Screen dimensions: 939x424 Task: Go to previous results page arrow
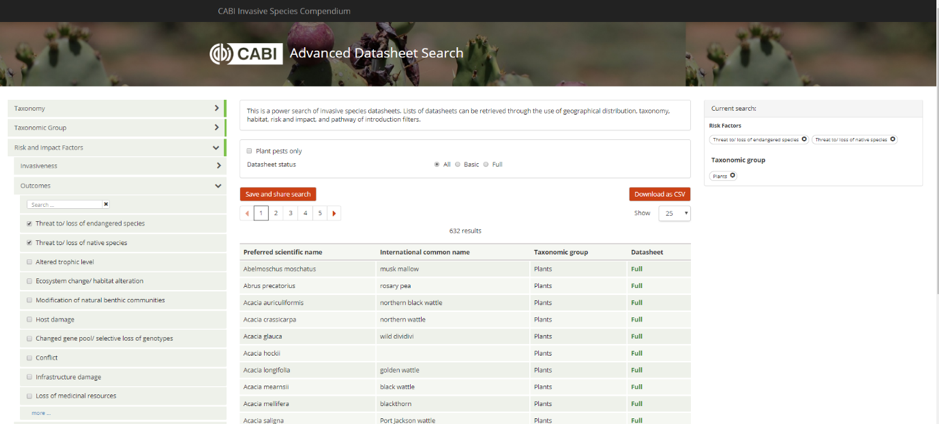(x=246, y=213)
